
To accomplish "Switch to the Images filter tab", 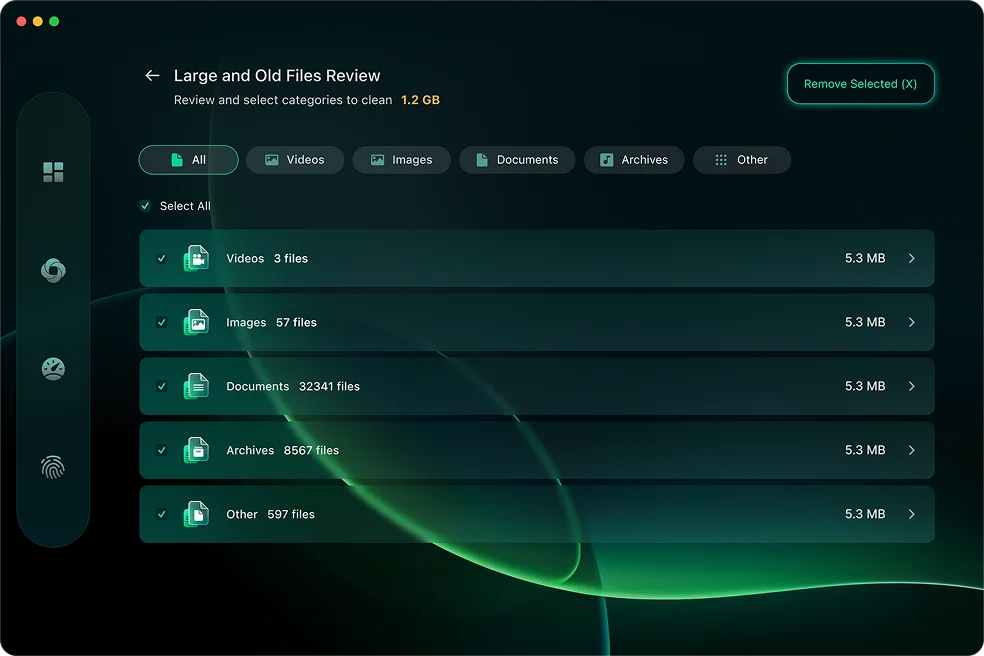I will [401, 160].
